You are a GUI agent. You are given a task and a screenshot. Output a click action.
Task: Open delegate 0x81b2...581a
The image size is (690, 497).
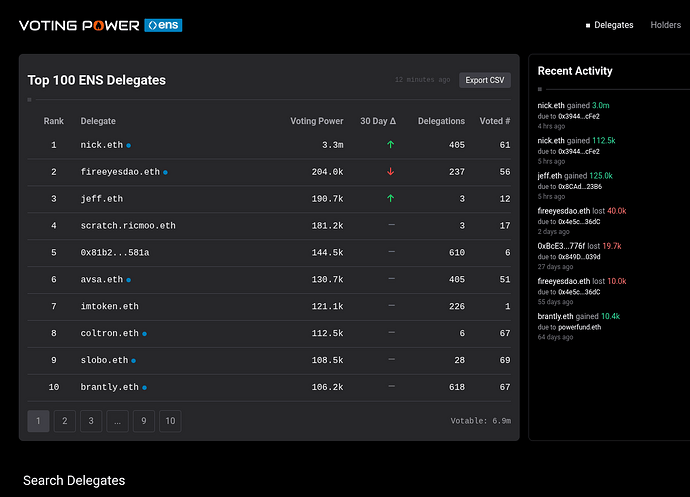[x=115, y=252]
